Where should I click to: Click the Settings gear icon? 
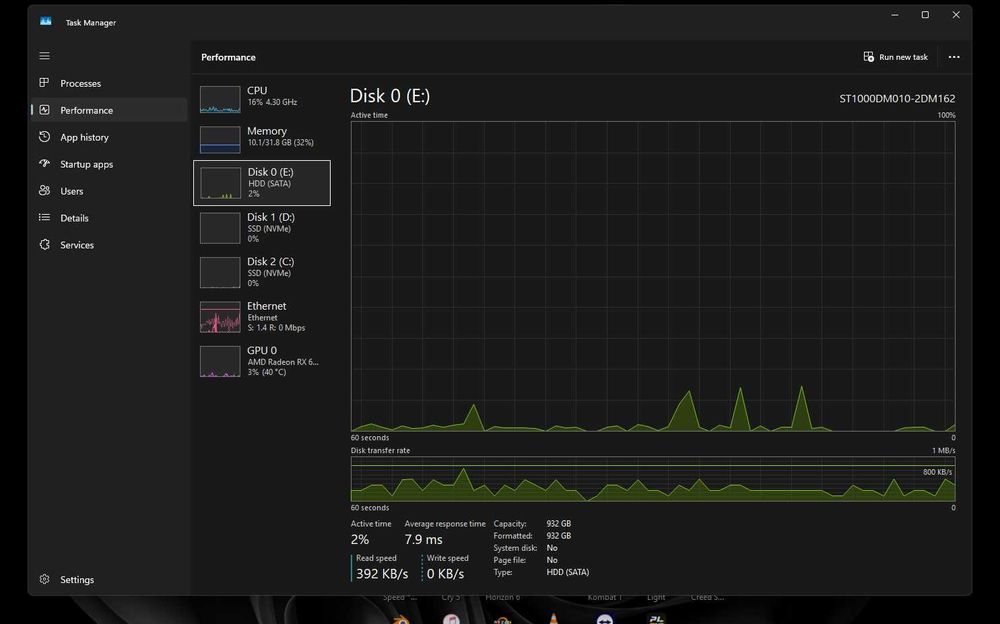[x=44, y=579]
